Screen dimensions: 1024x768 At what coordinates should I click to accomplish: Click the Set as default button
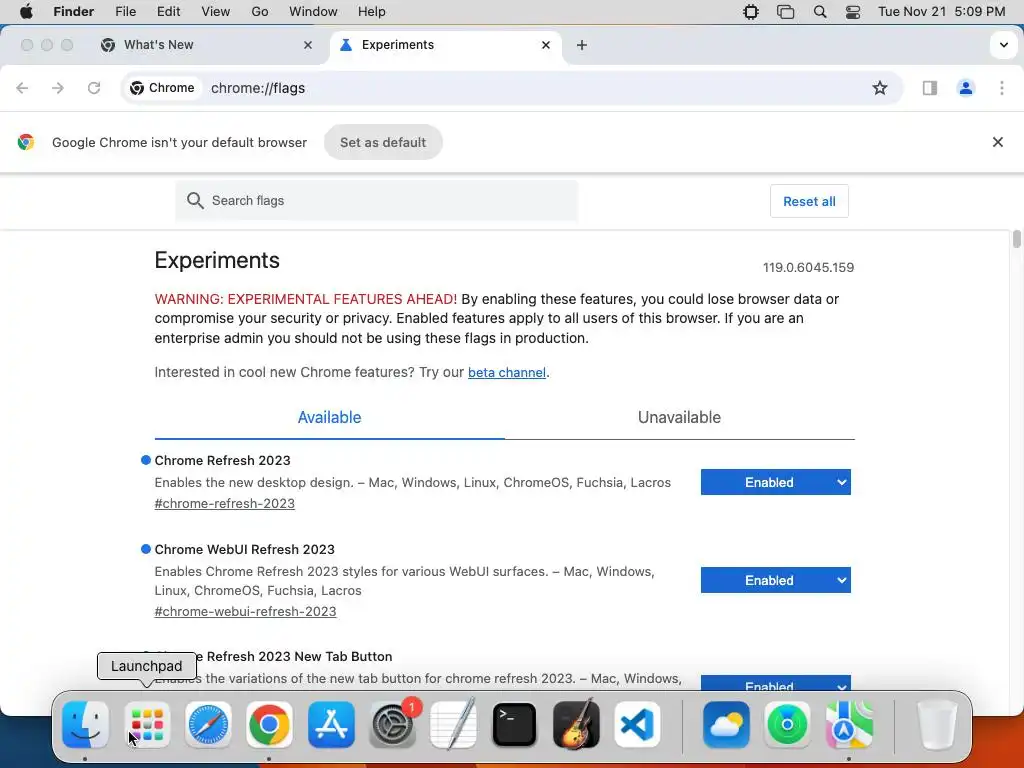383,142
